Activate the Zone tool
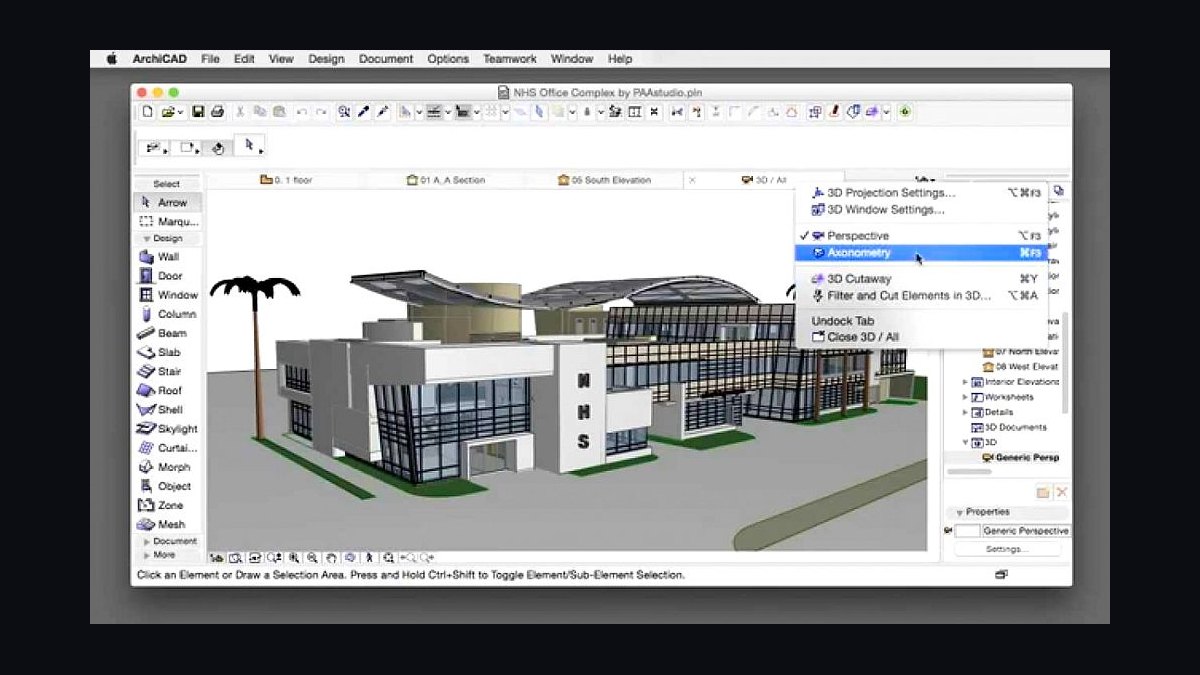This screenshot has height=675, width=1200. point(167,505)
